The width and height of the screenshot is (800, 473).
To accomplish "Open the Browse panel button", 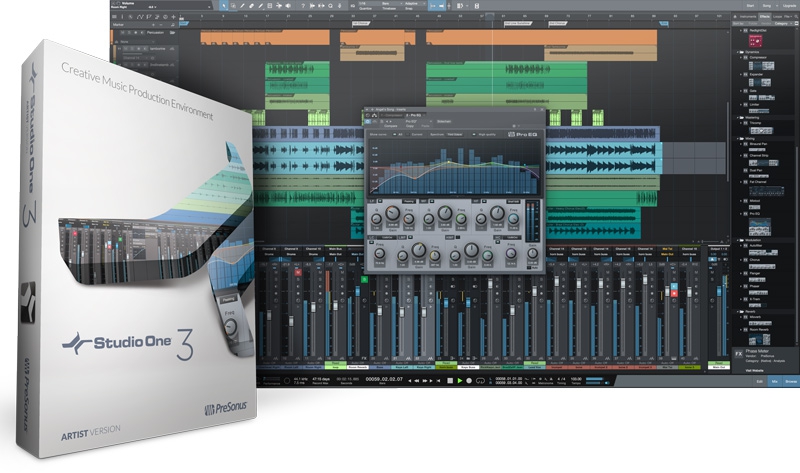I will (x=790, y=382).
